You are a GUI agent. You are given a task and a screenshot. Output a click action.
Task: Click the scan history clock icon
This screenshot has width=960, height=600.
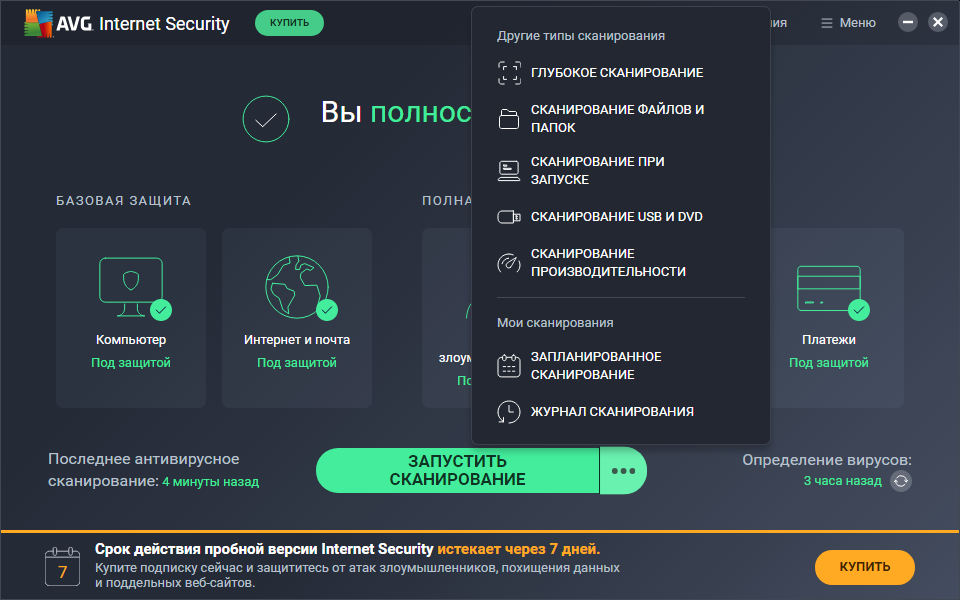coord(509,412)
